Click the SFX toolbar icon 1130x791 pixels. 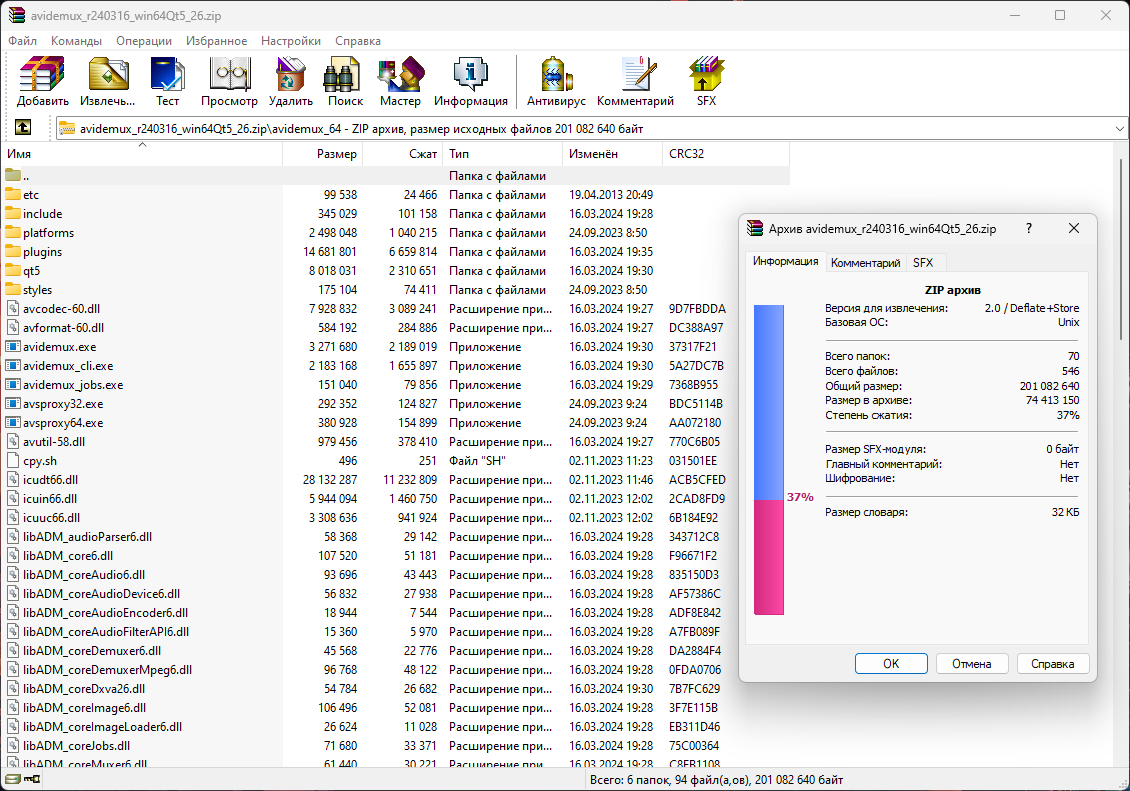tap(706, 81)
